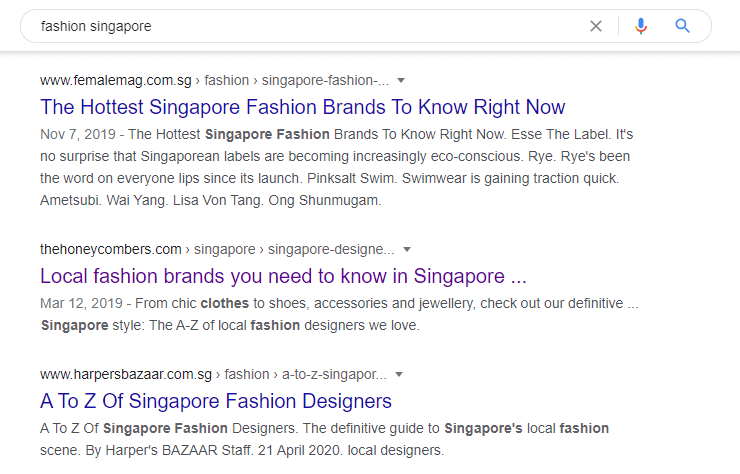Expand dropdown arrow beside thehoneycombers.com URL
Viewport: 740px width, 474px height.
tap(407, 249)
